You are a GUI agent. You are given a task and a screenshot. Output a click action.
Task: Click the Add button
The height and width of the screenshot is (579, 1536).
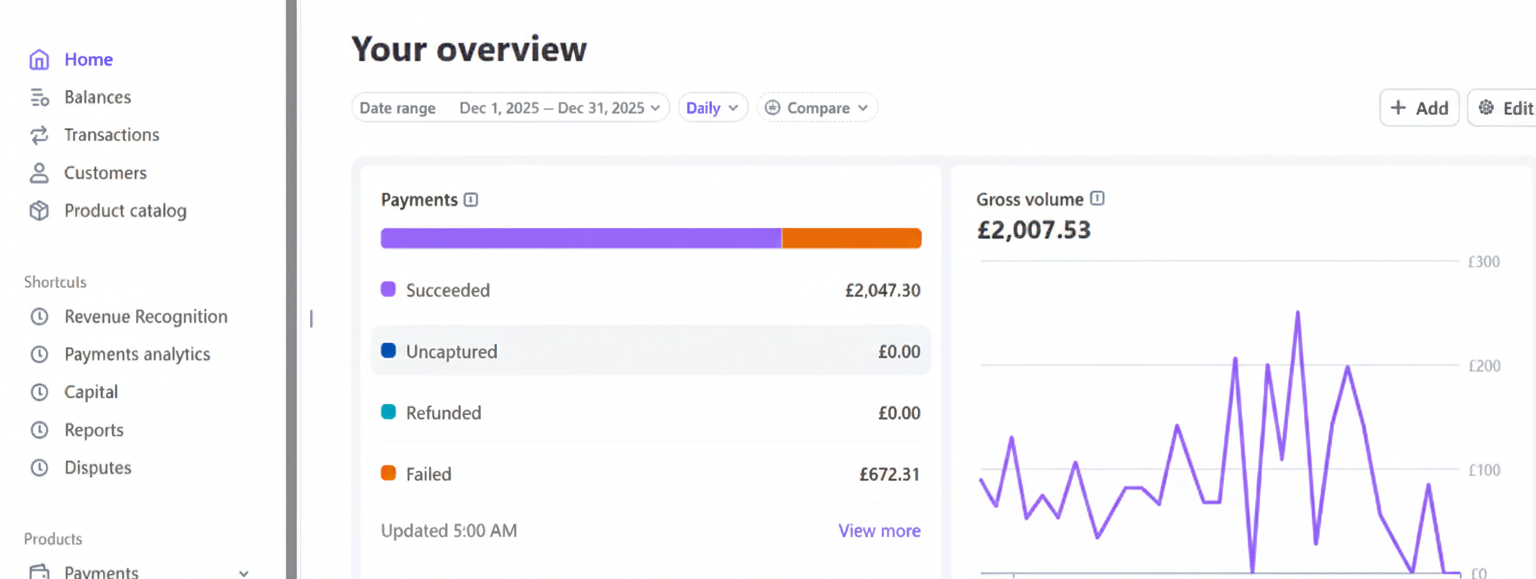pyautogui.click(x=1419, y=108)
